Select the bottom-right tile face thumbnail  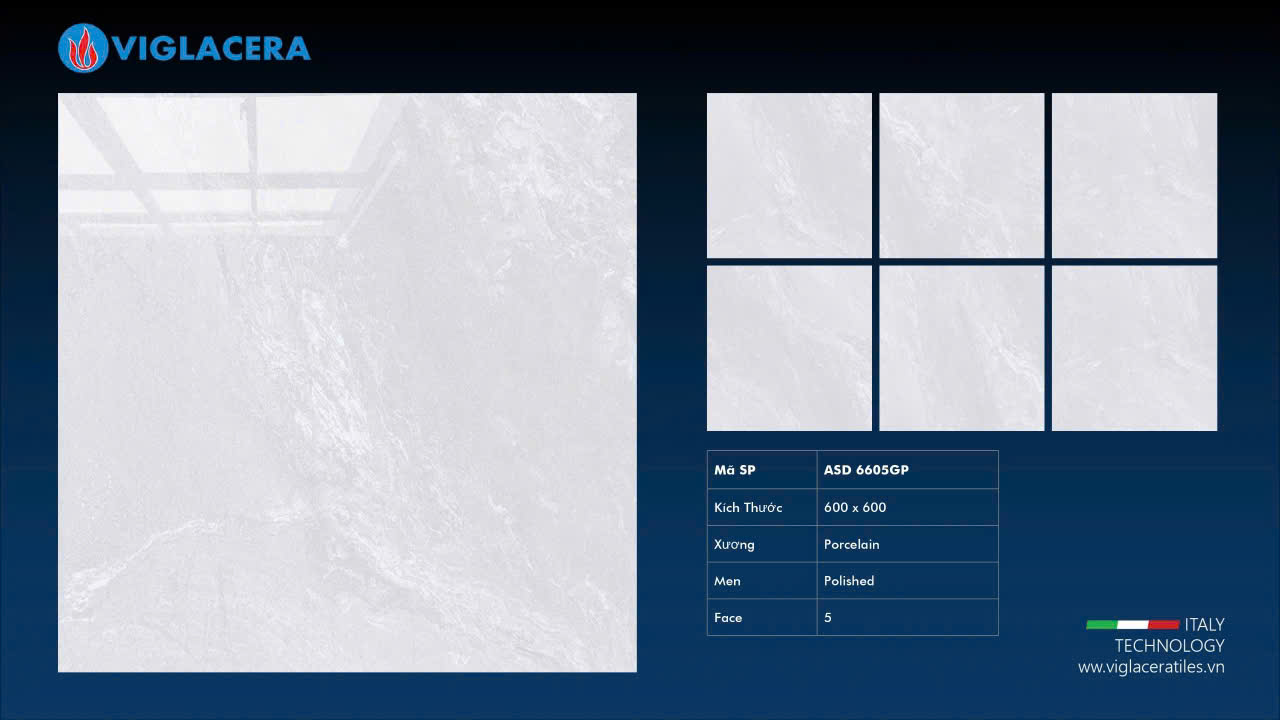(x=1135, y=348)
